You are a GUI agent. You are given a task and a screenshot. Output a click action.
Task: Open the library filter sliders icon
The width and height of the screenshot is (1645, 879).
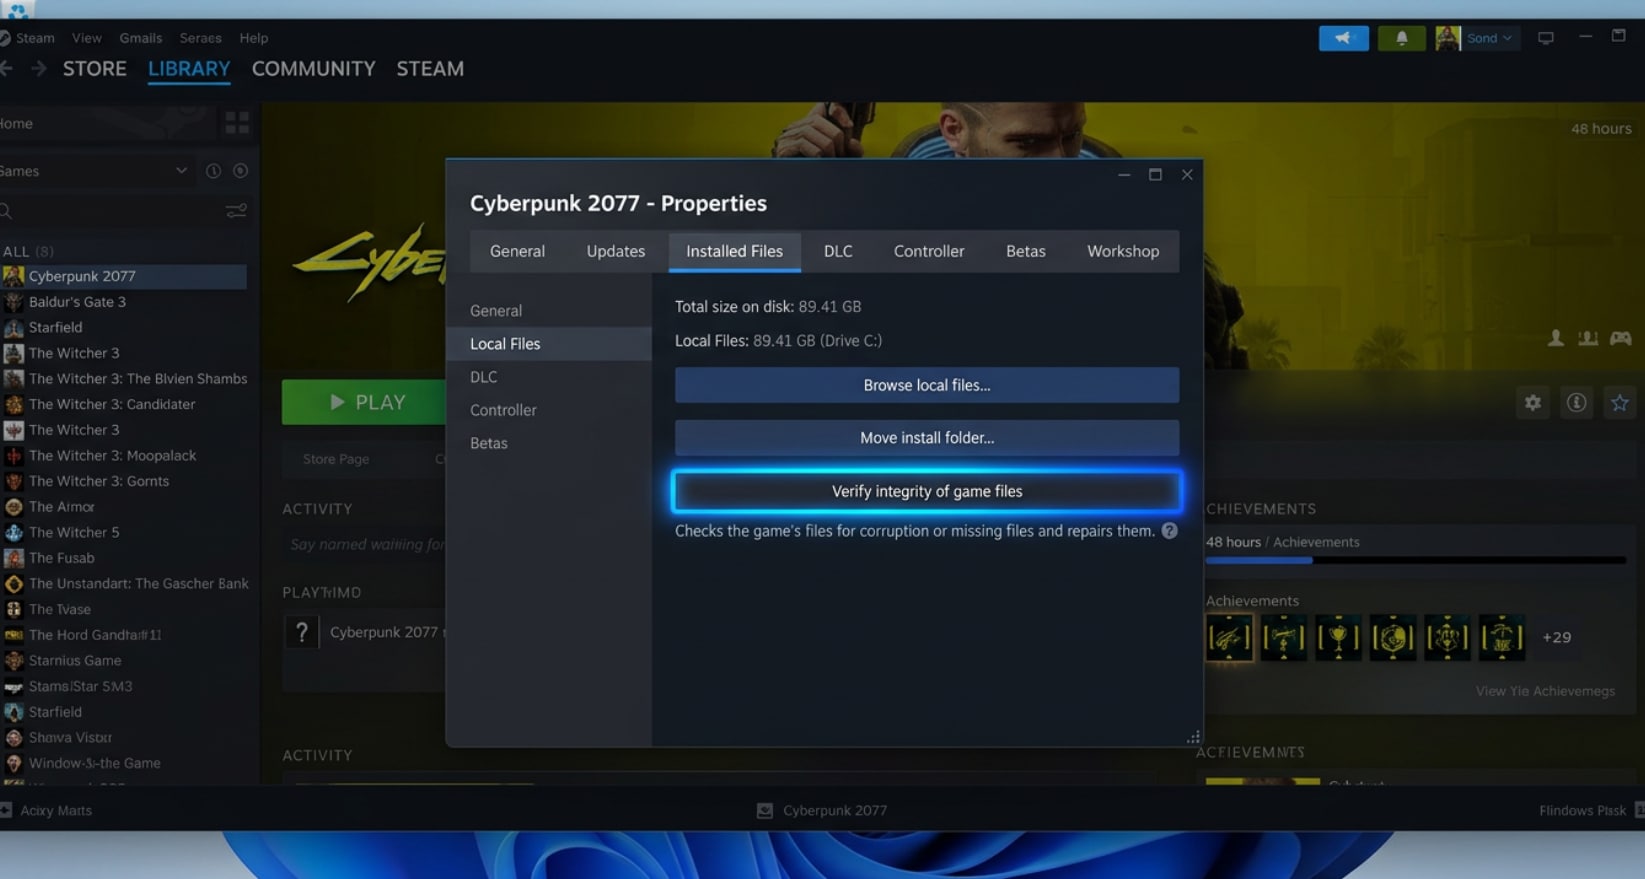tap(236, 211)
